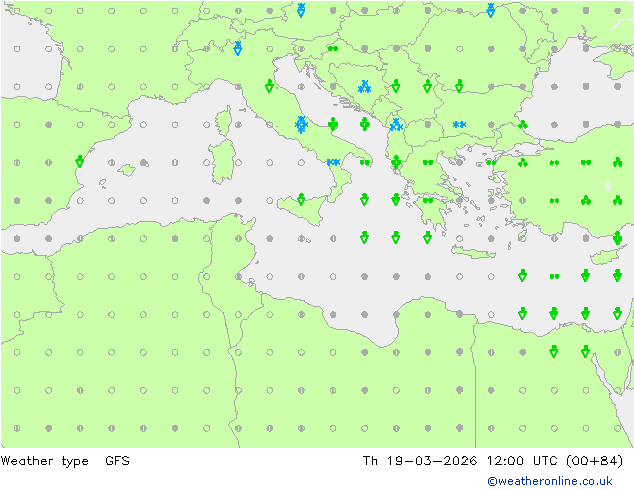634x490 pixels.
Task: Select the blue shower symbol over the Alps
Action: coord(238,49)
